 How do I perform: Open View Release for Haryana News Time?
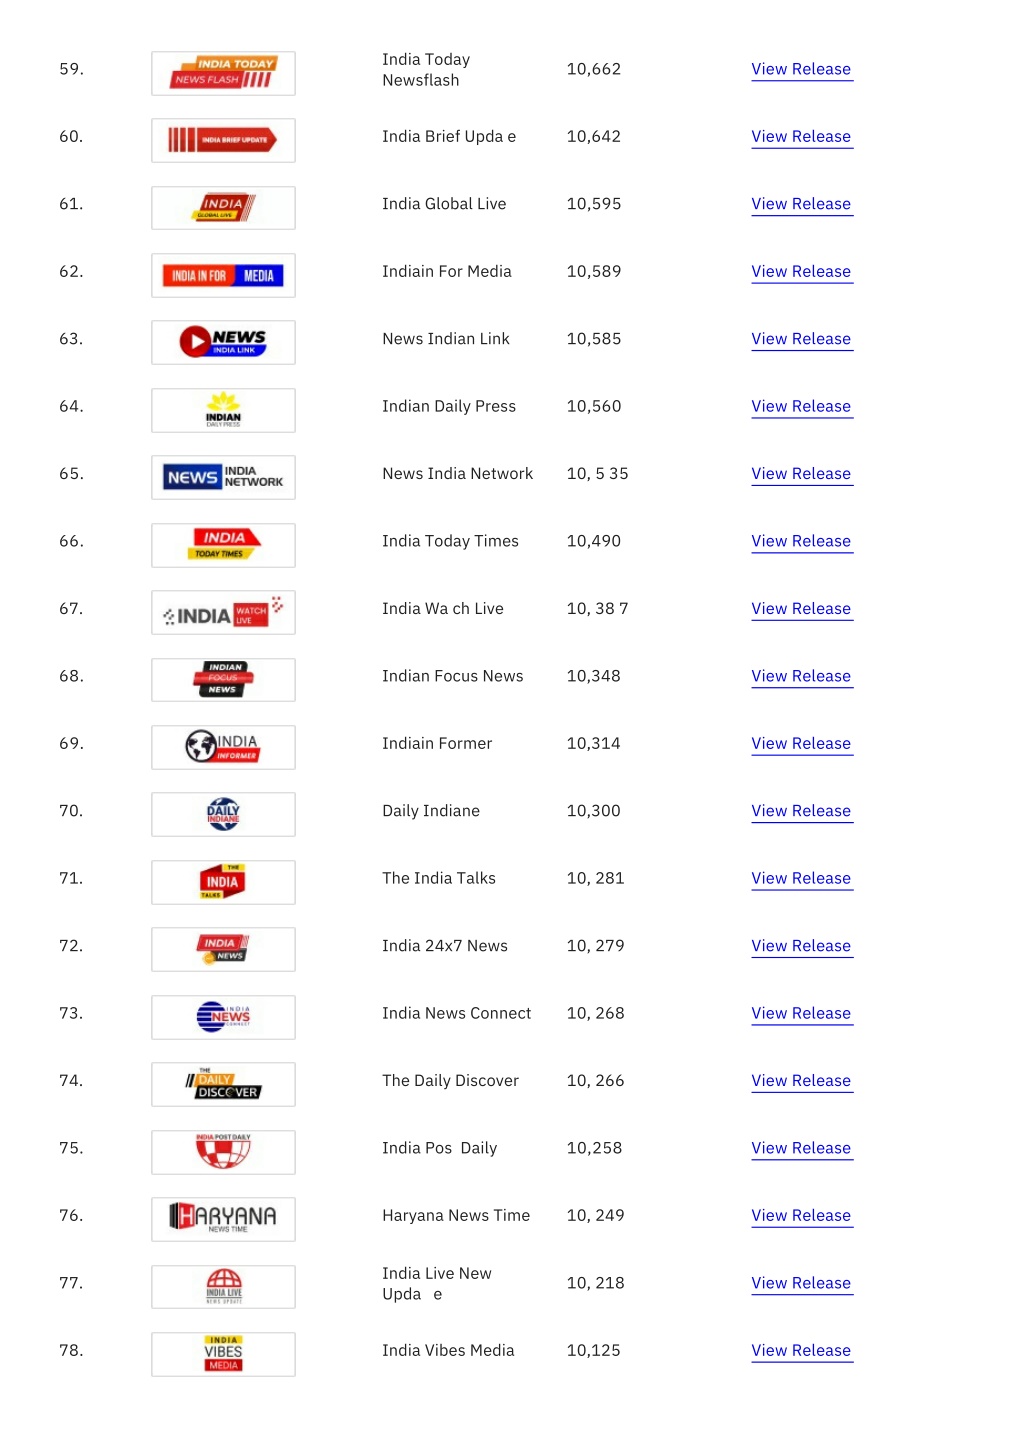(x=801, y=1215)
